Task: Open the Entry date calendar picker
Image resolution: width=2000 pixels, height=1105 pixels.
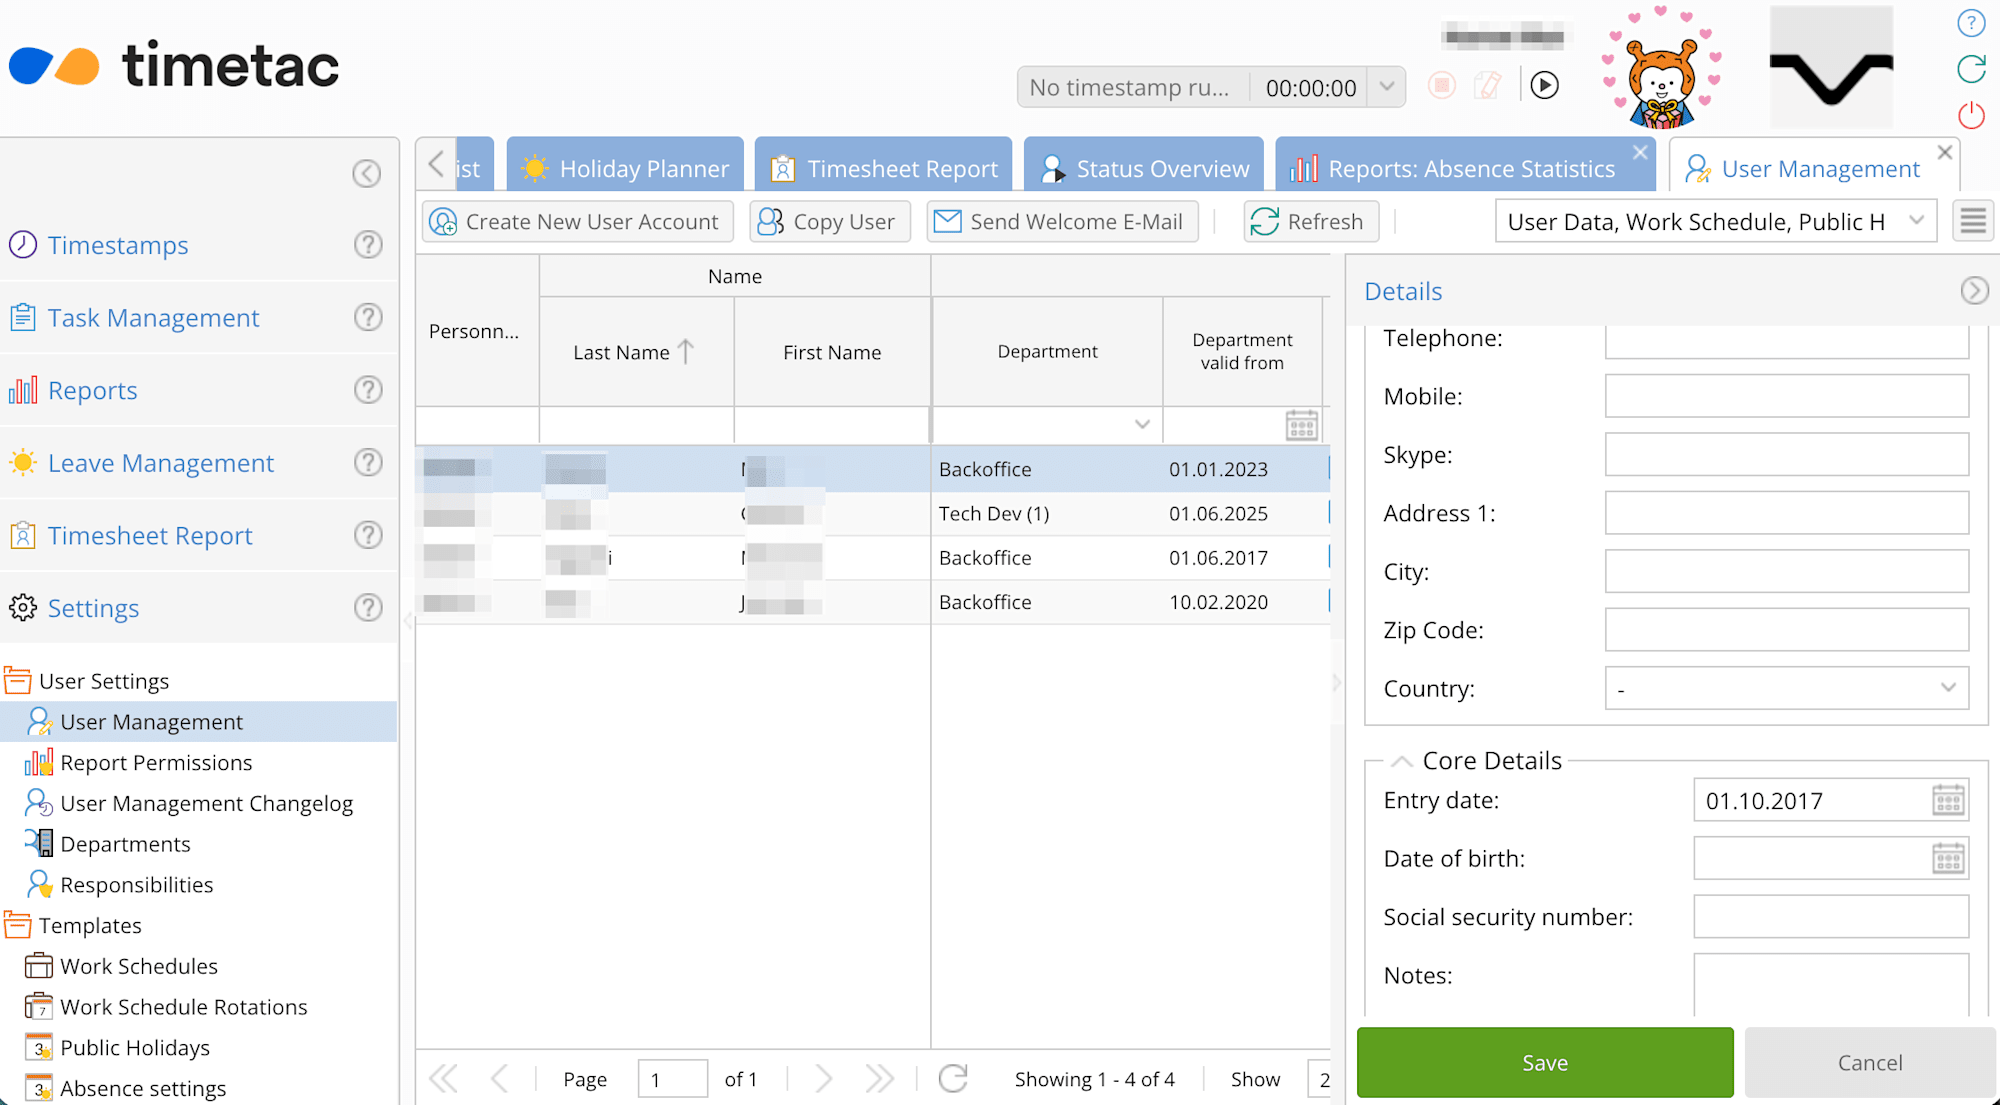Action: [1948, 801]
